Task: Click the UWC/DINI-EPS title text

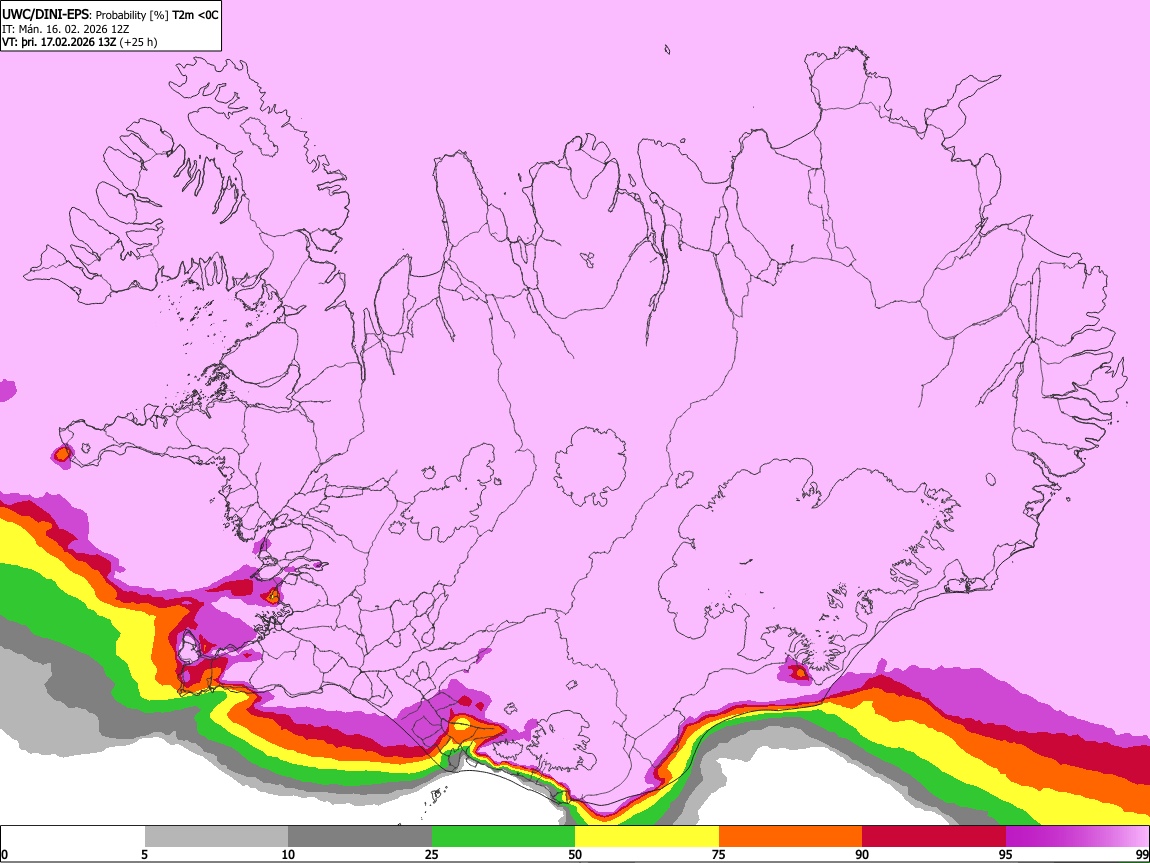Action: (43, 14)
